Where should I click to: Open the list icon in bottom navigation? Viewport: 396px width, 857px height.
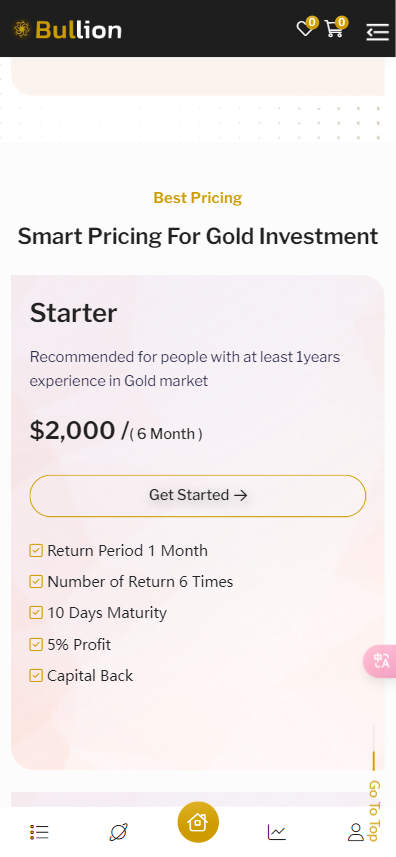coord(39,832)
